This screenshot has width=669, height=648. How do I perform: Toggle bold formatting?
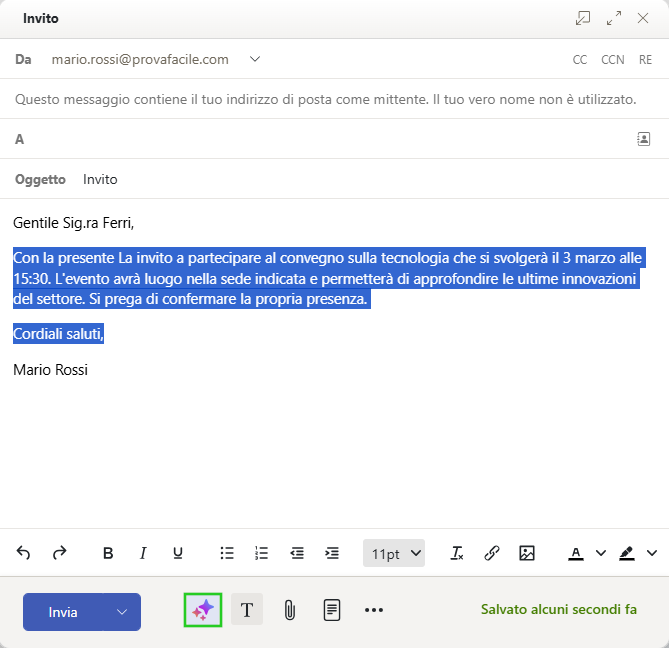[x=108, y=553]
